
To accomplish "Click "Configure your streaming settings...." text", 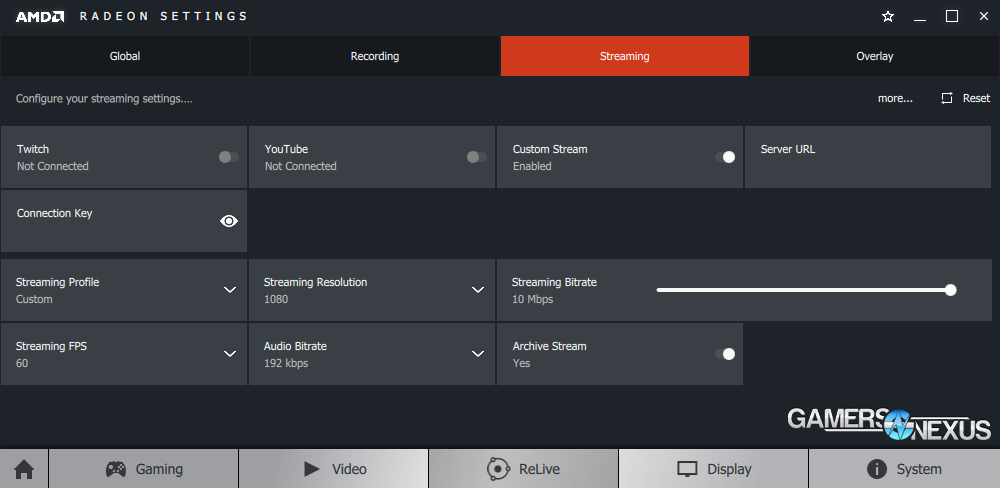I will [x=104, y=99].
